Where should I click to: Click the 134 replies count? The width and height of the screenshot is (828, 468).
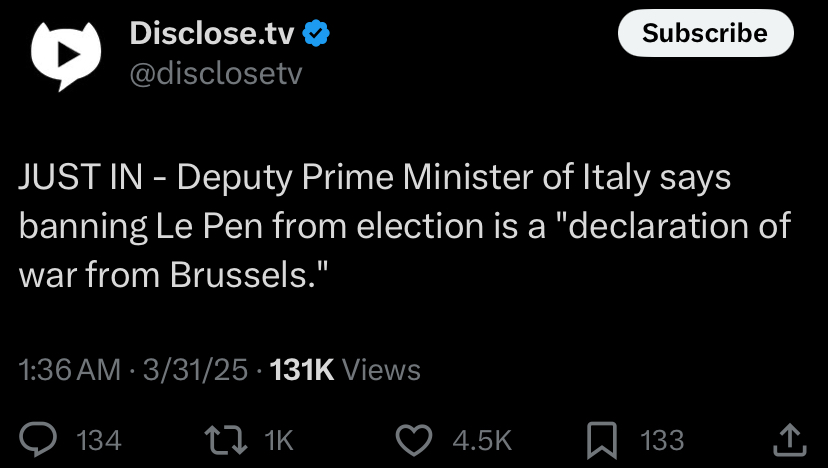[x=99, y=440]
